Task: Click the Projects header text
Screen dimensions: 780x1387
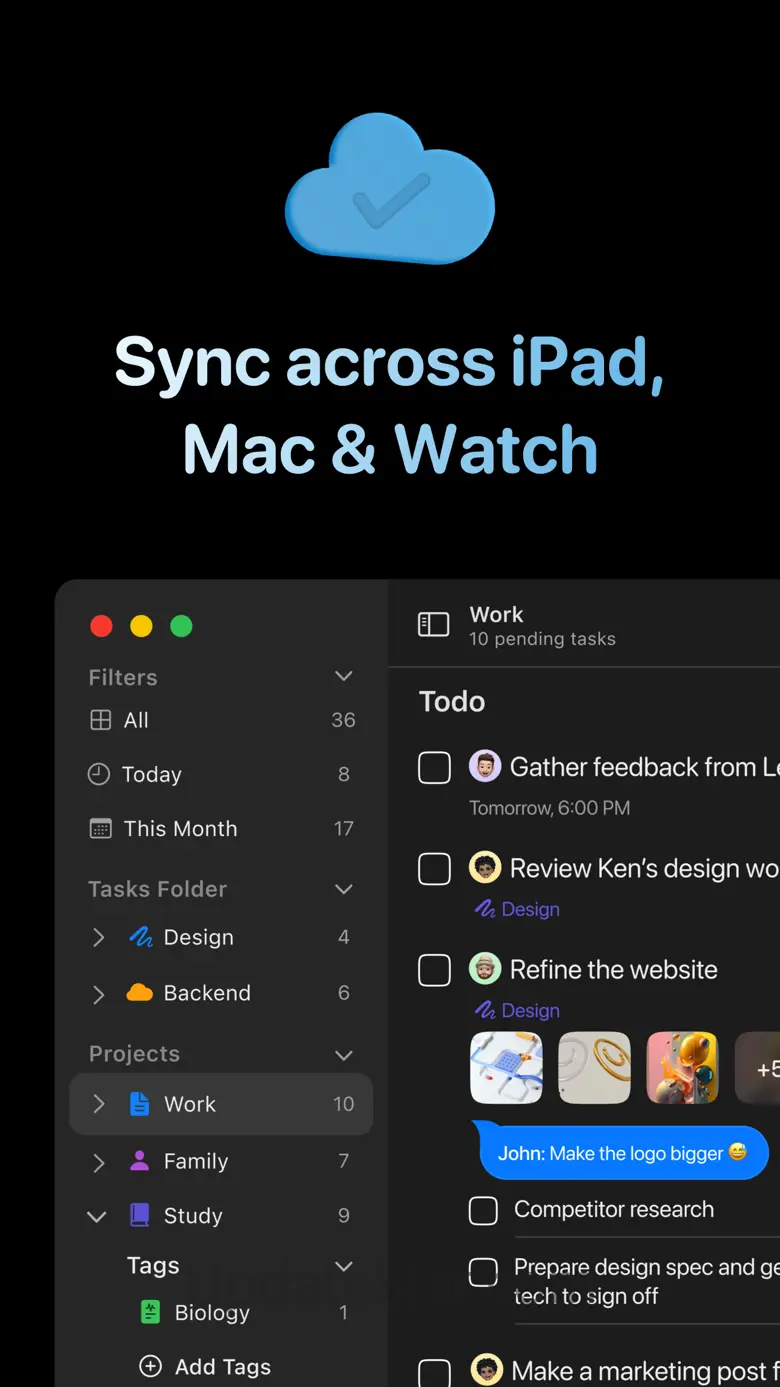Action: pos(134,1054)
